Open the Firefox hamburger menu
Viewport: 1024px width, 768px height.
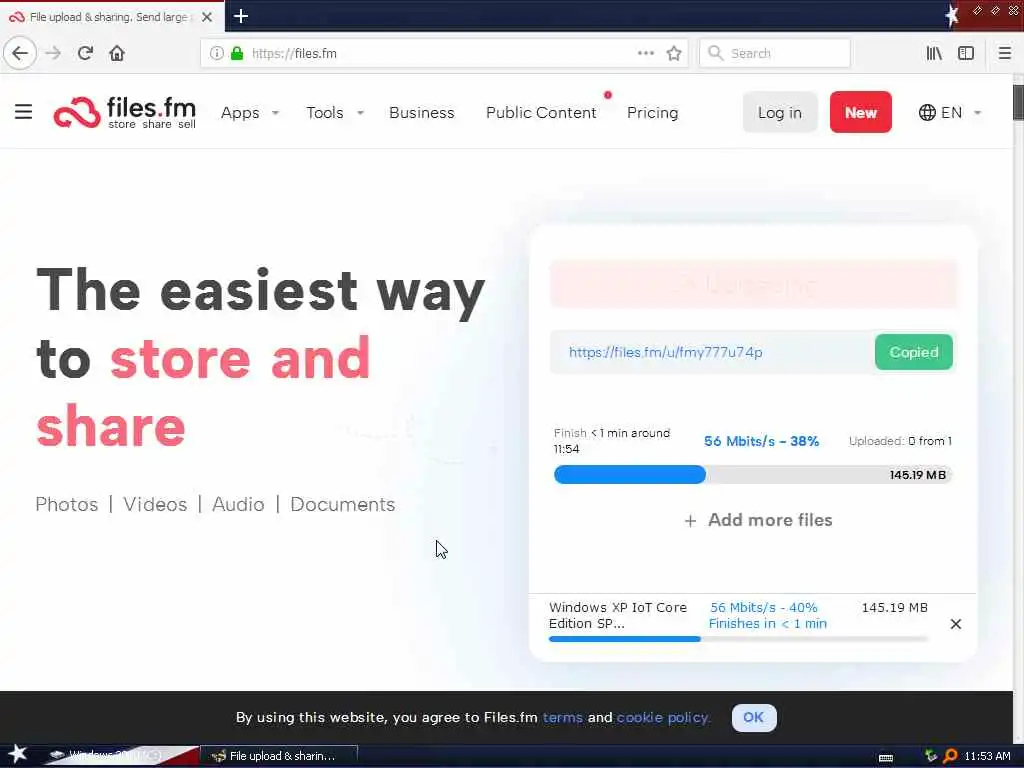pyautogui.click(x=1004, y=53)
